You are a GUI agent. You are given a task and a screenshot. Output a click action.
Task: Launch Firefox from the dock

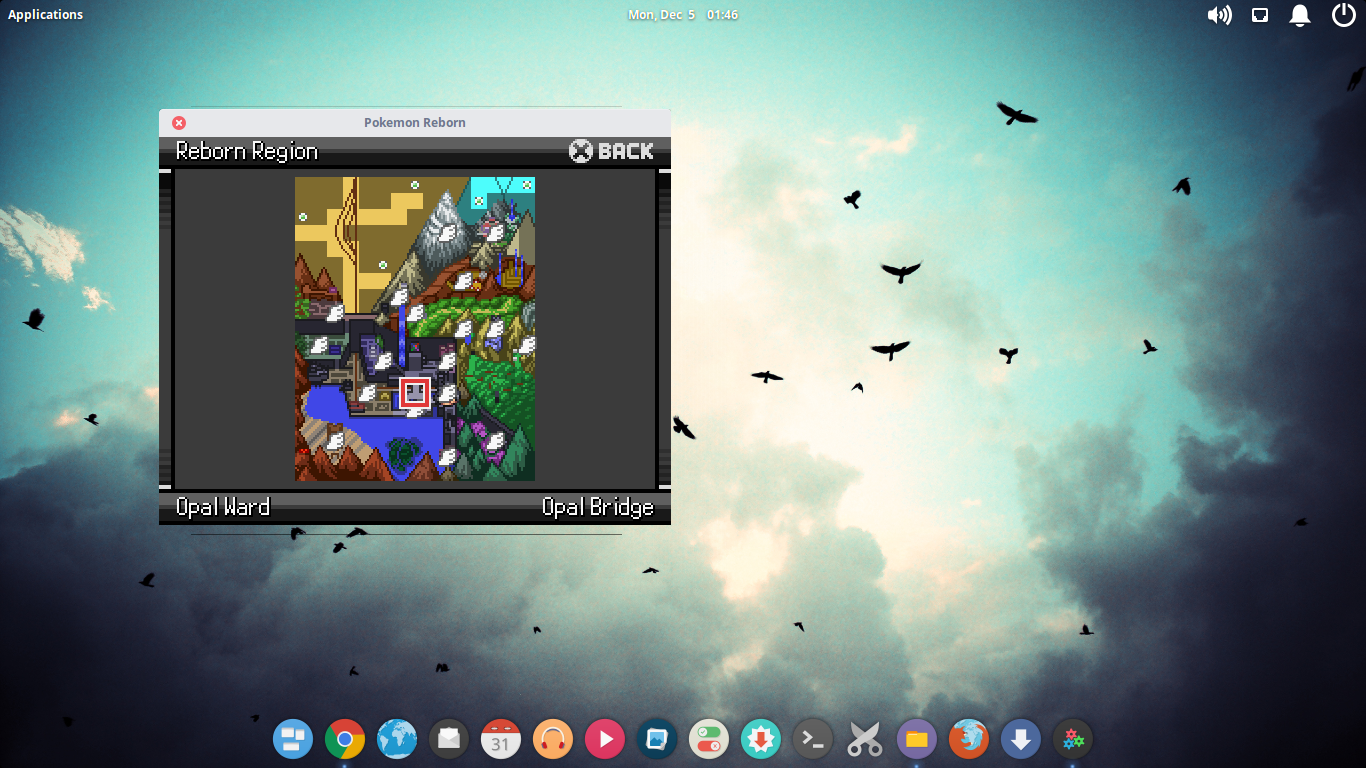pos(969,740)
